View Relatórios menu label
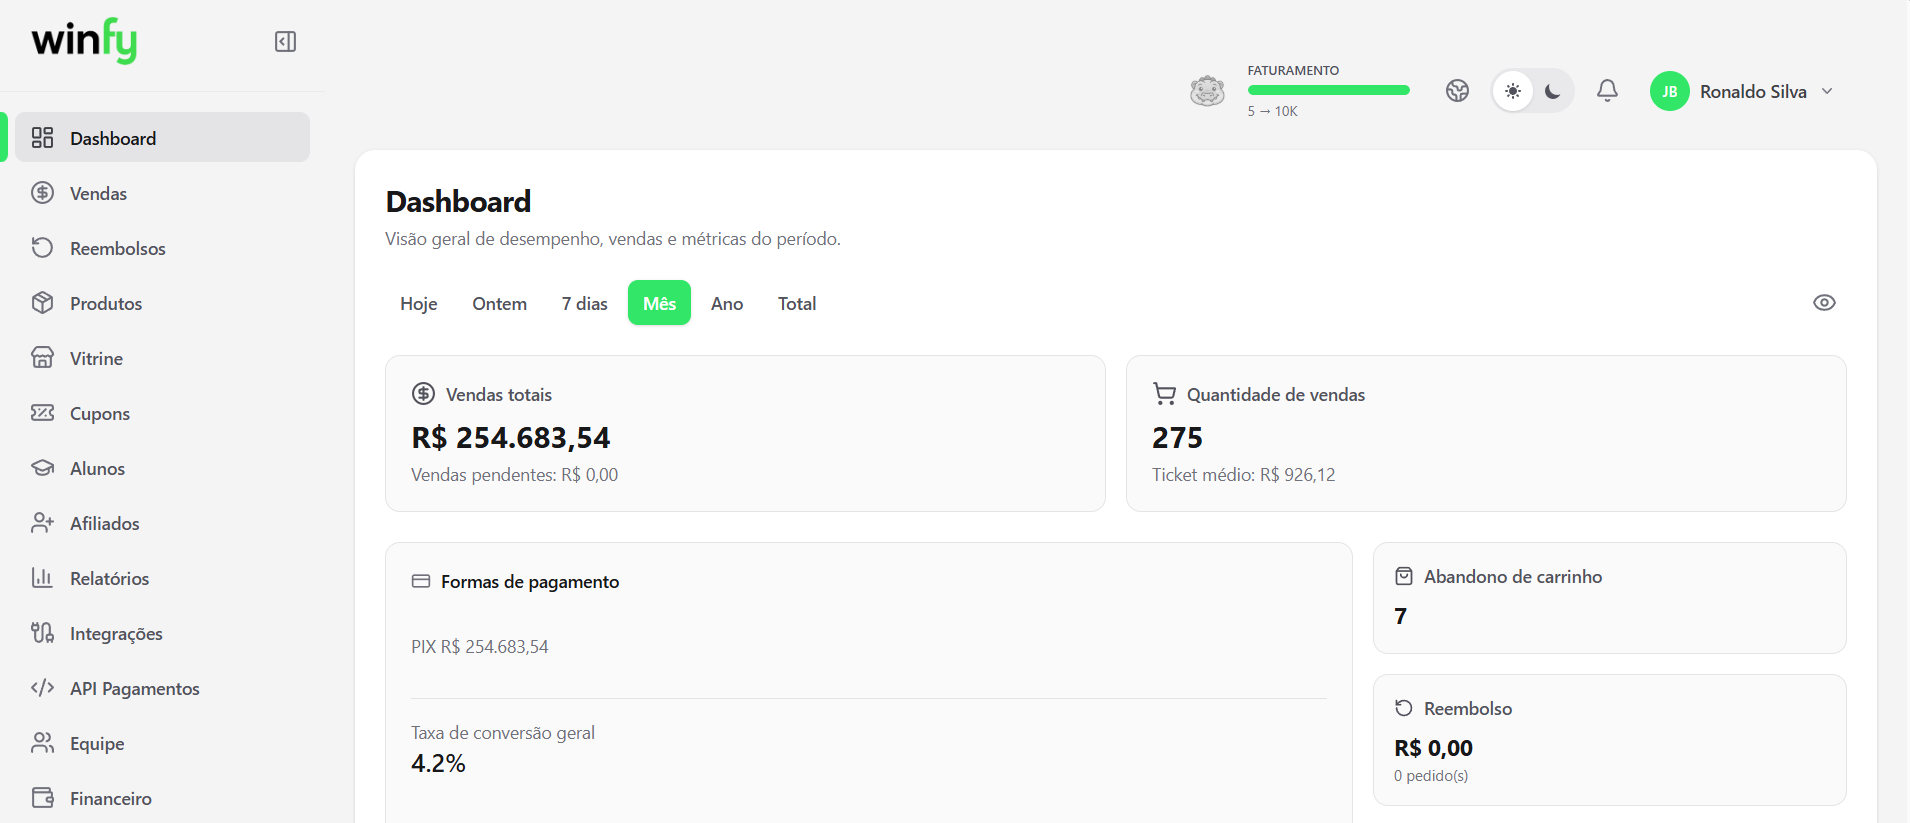 pos(109,579)
